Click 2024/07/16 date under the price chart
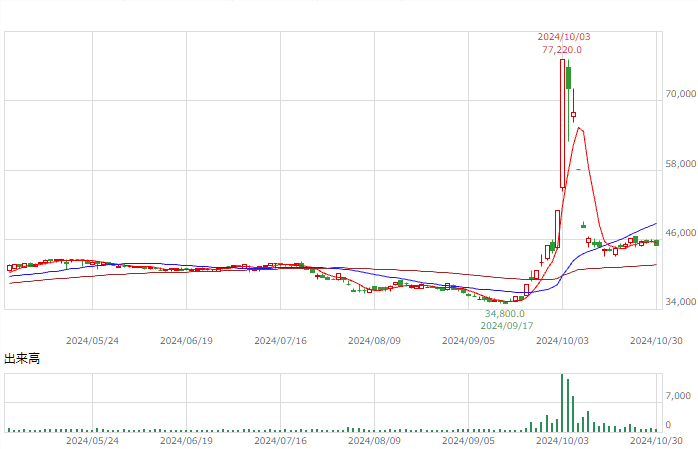 click(x=280, y=341)
